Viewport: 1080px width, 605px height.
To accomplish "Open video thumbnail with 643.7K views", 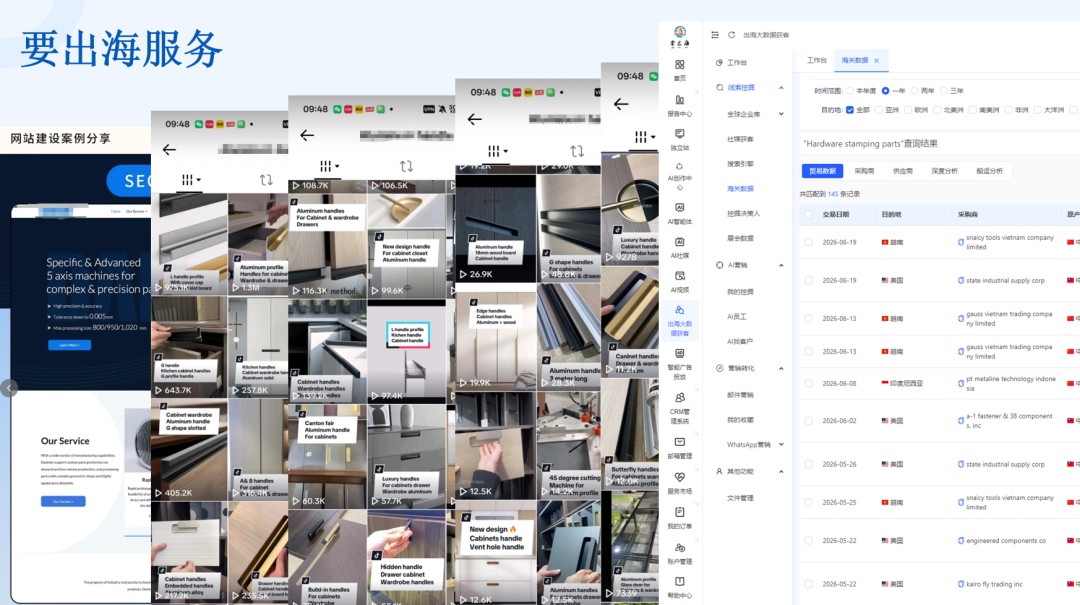I will [189, 347].
